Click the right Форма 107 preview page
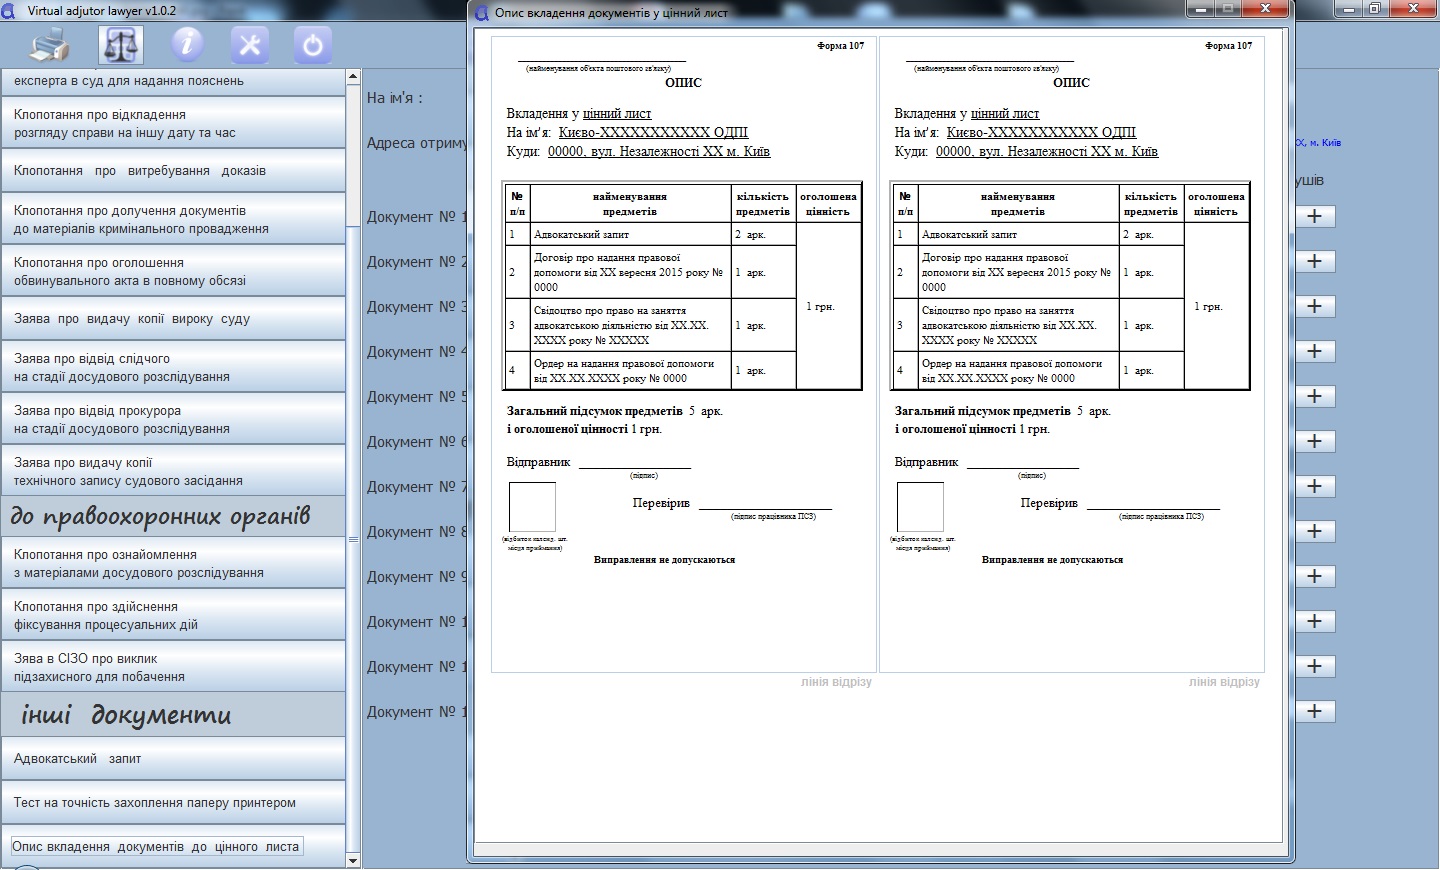Image resolution: width=1440 pixels, height=870 pixels. pyautogui.click(x=1071, y=355)
